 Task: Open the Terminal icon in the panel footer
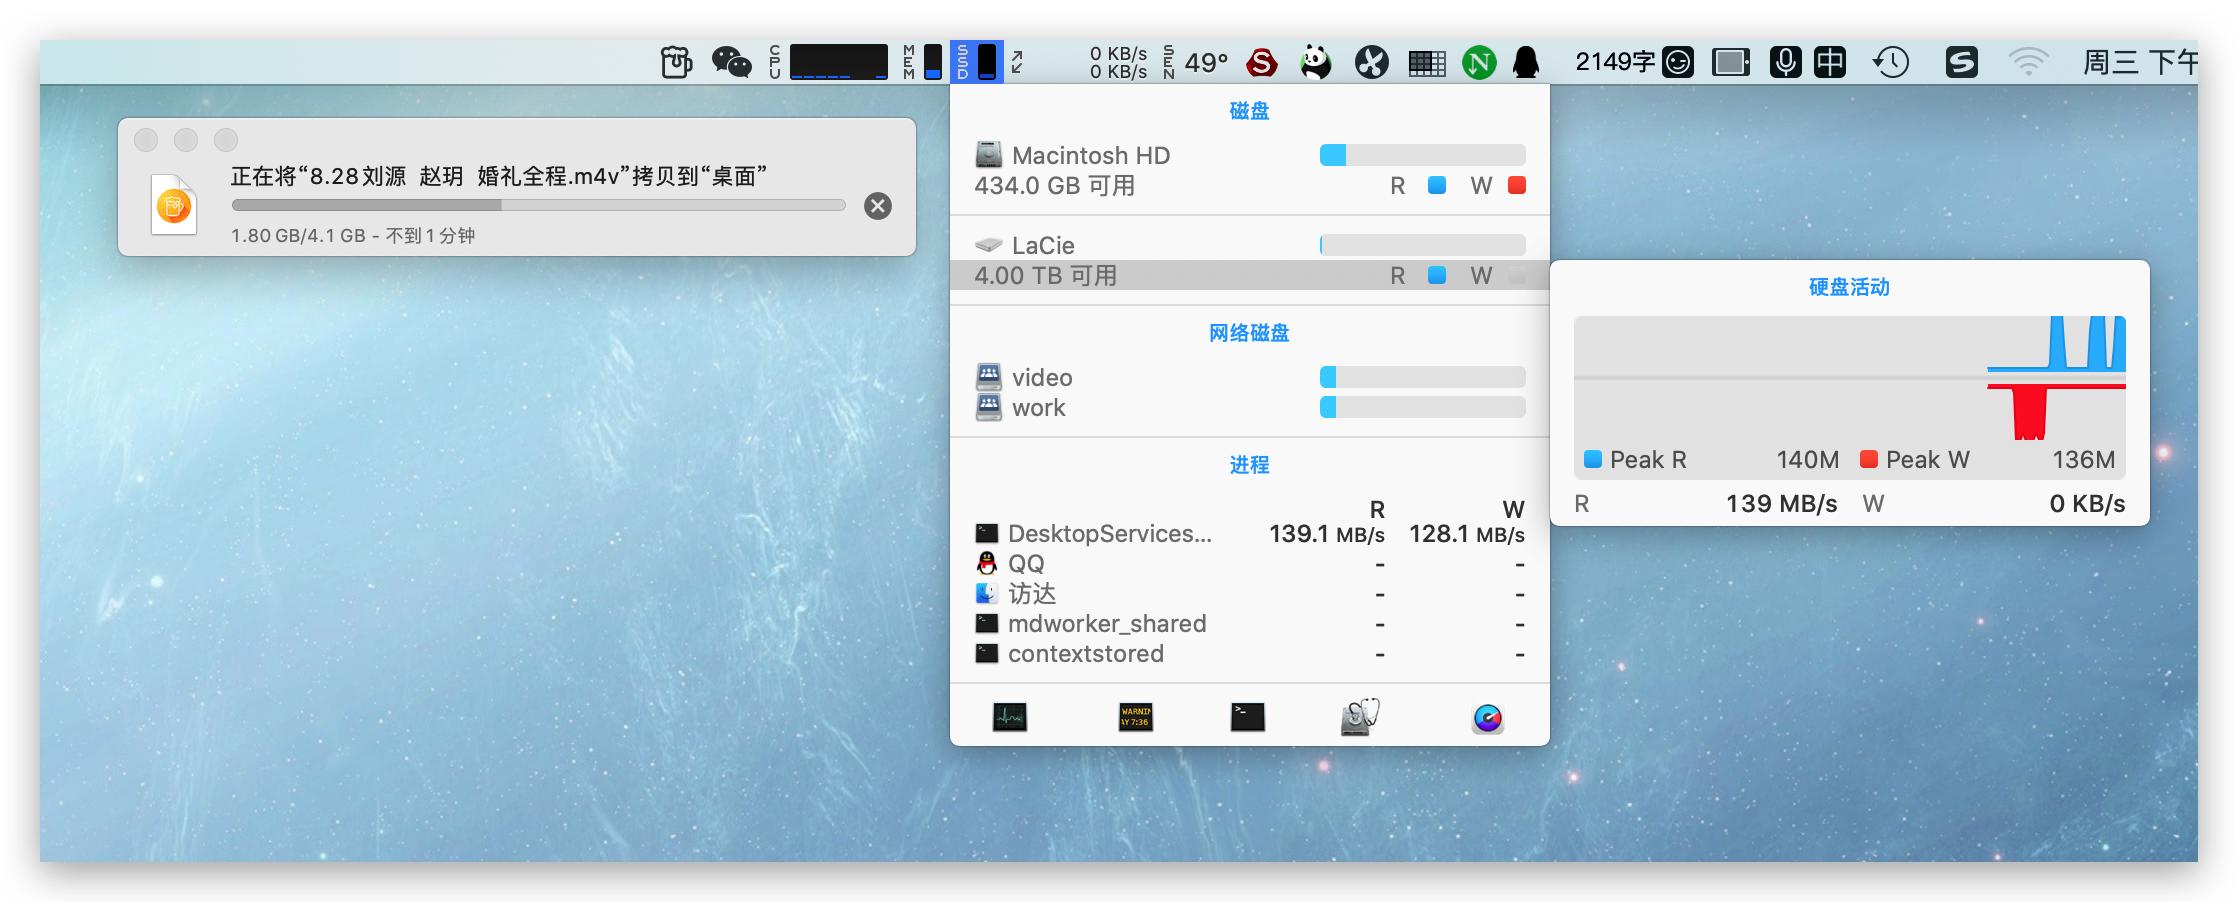coord(1249,718)
